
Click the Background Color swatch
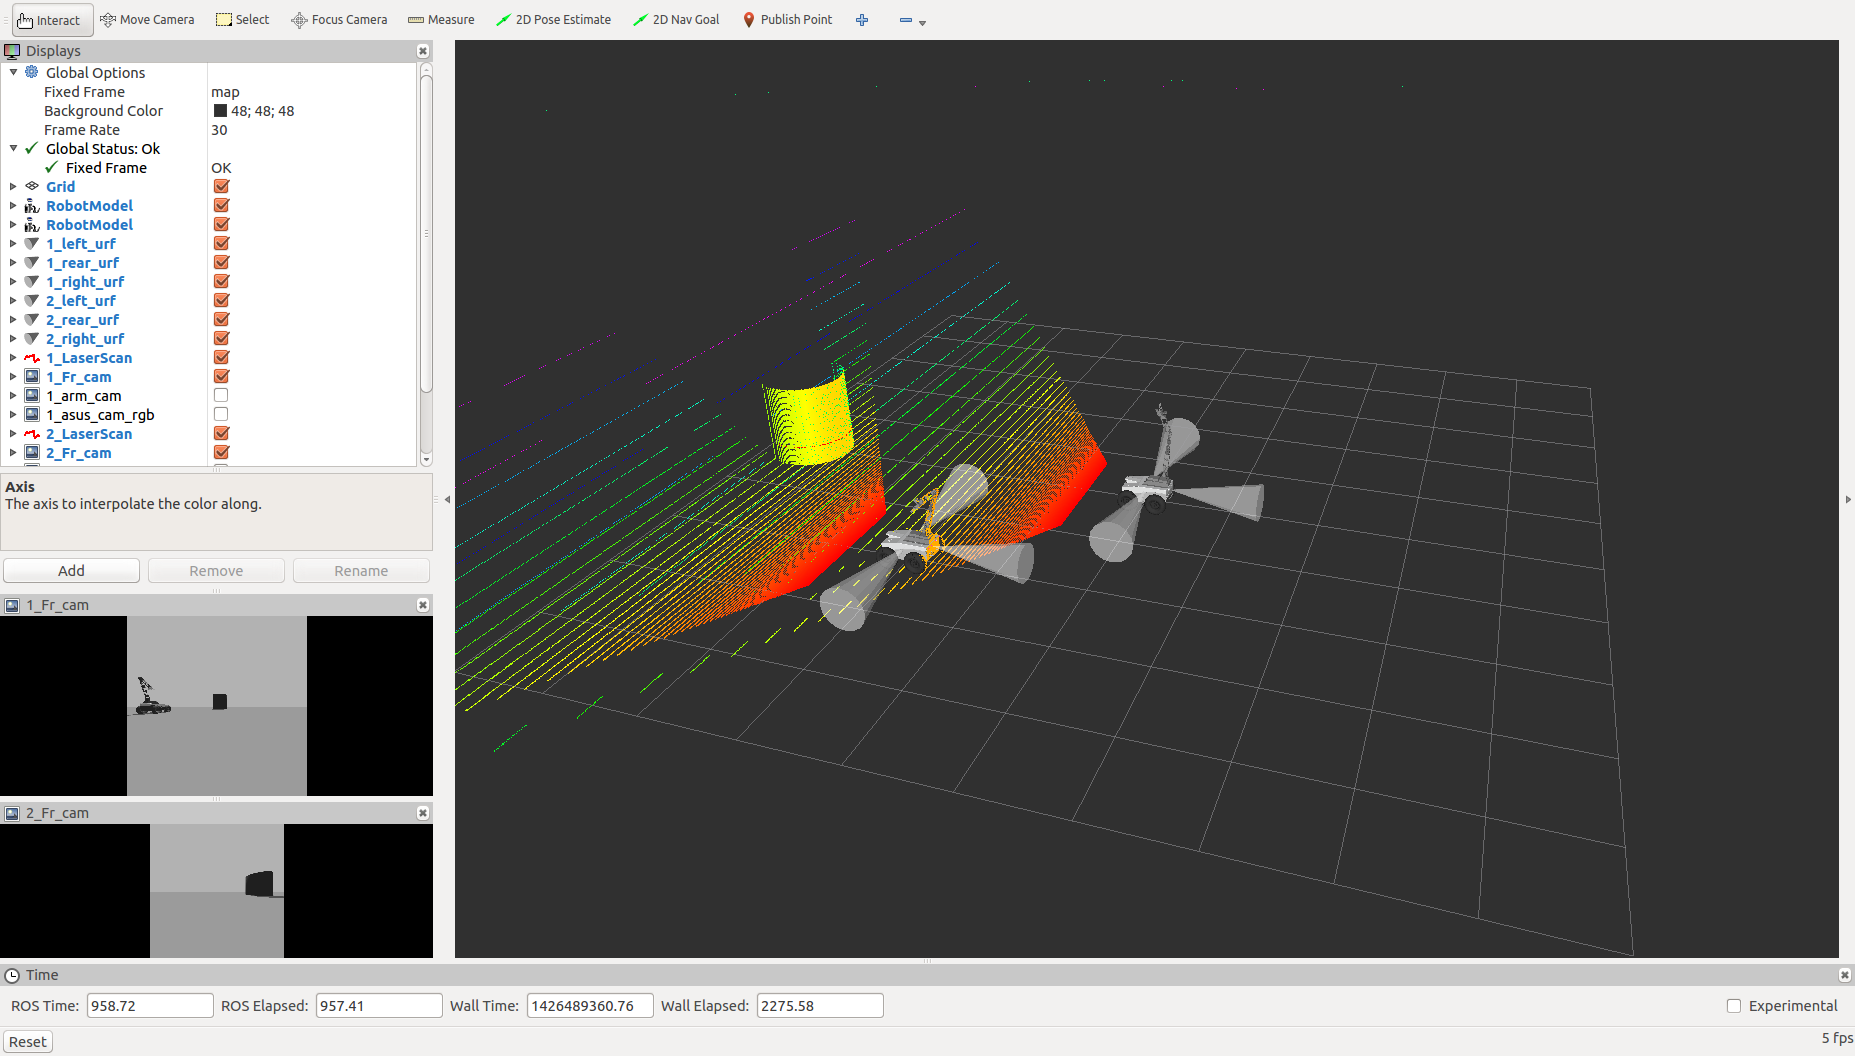[x=220, y=111]
